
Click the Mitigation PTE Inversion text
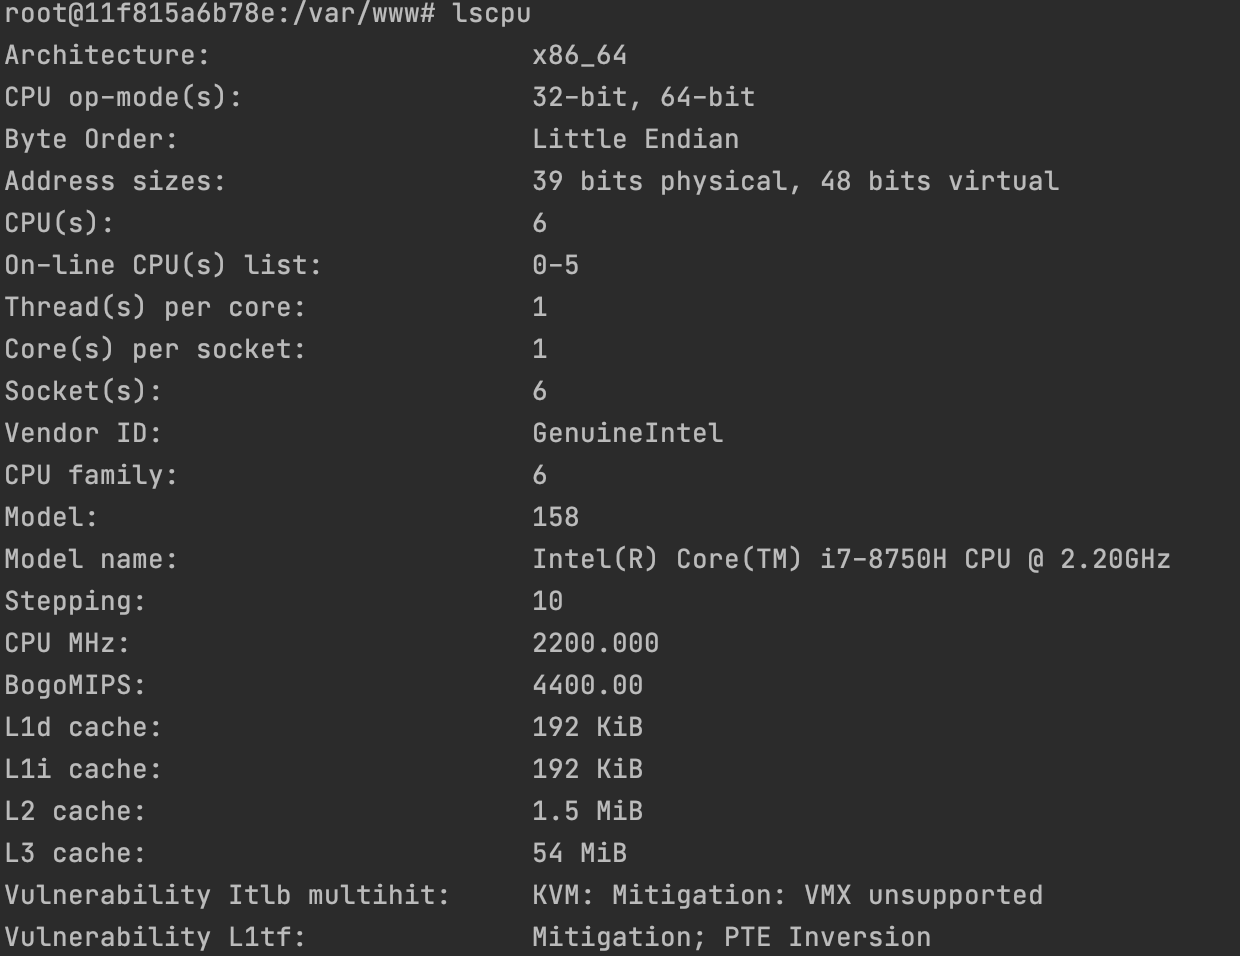[731, 937]
